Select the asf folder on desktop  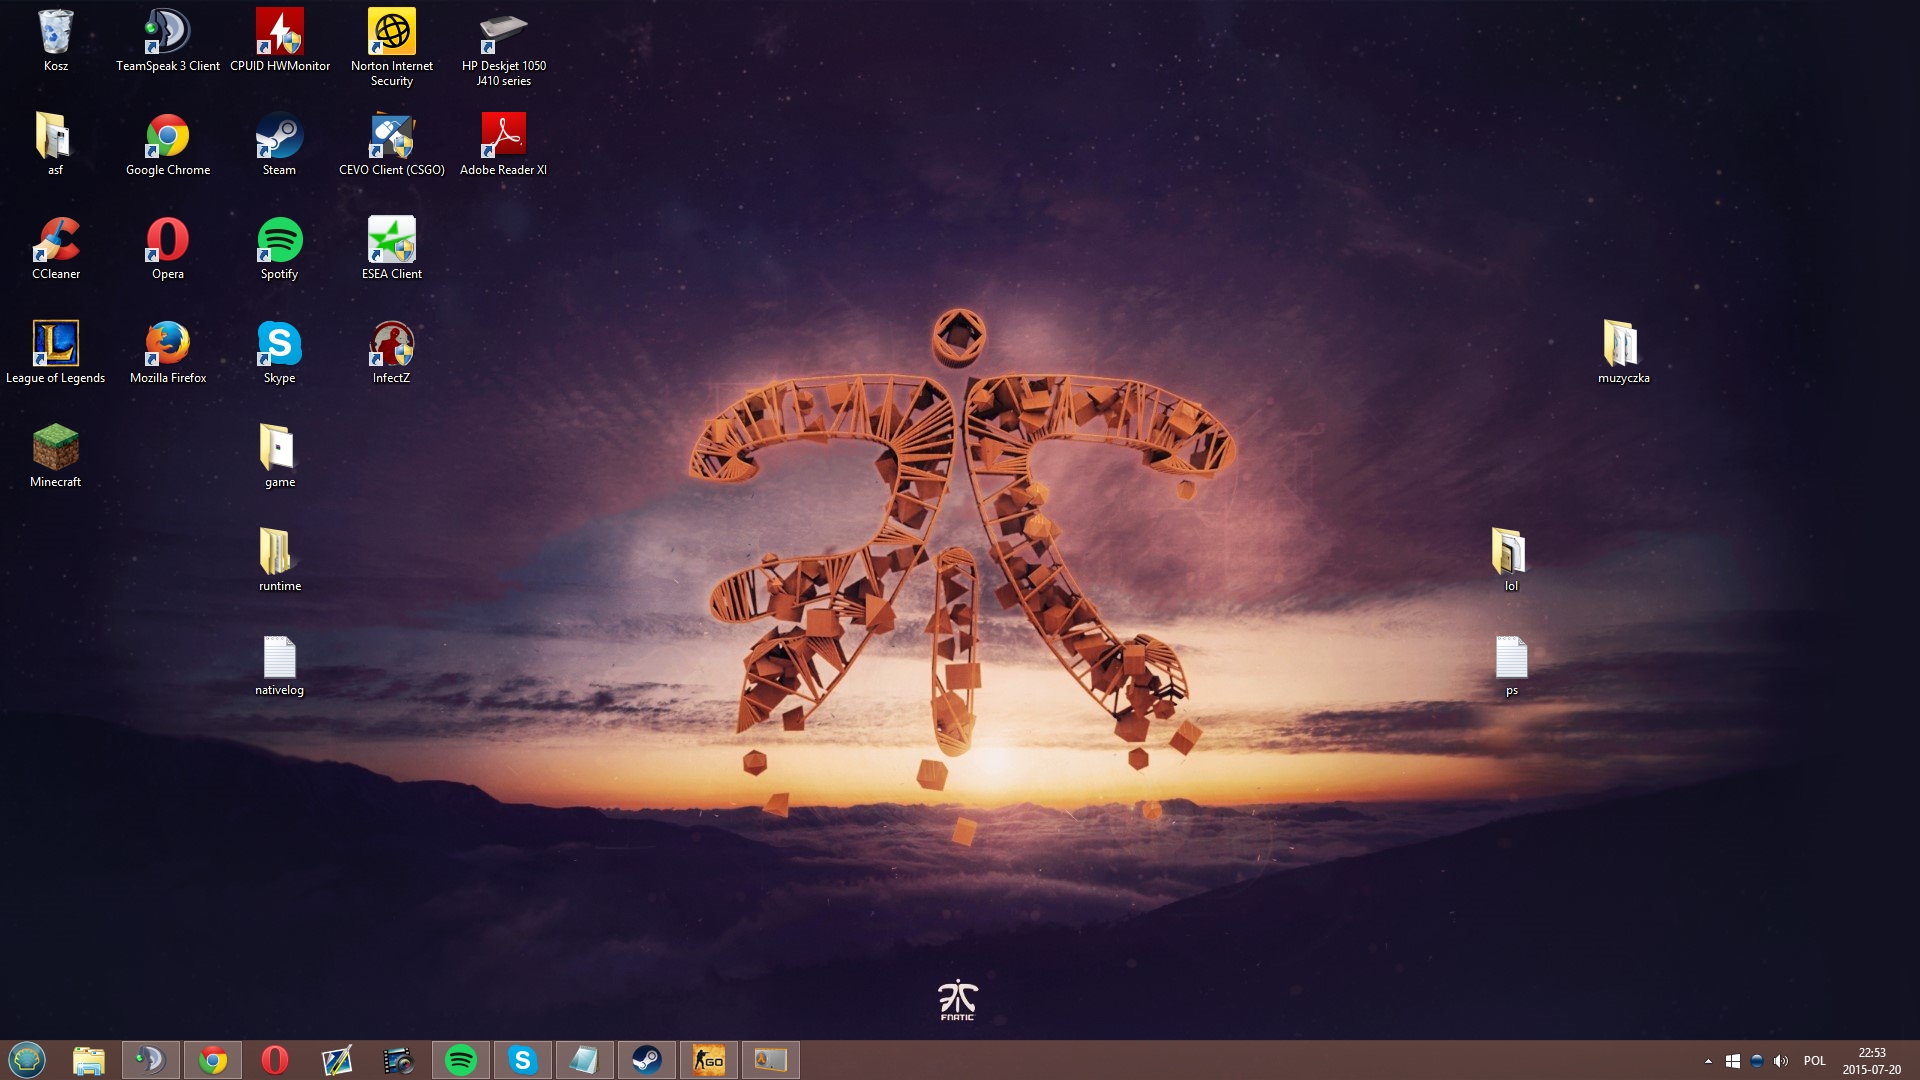[x=56, y=145]
